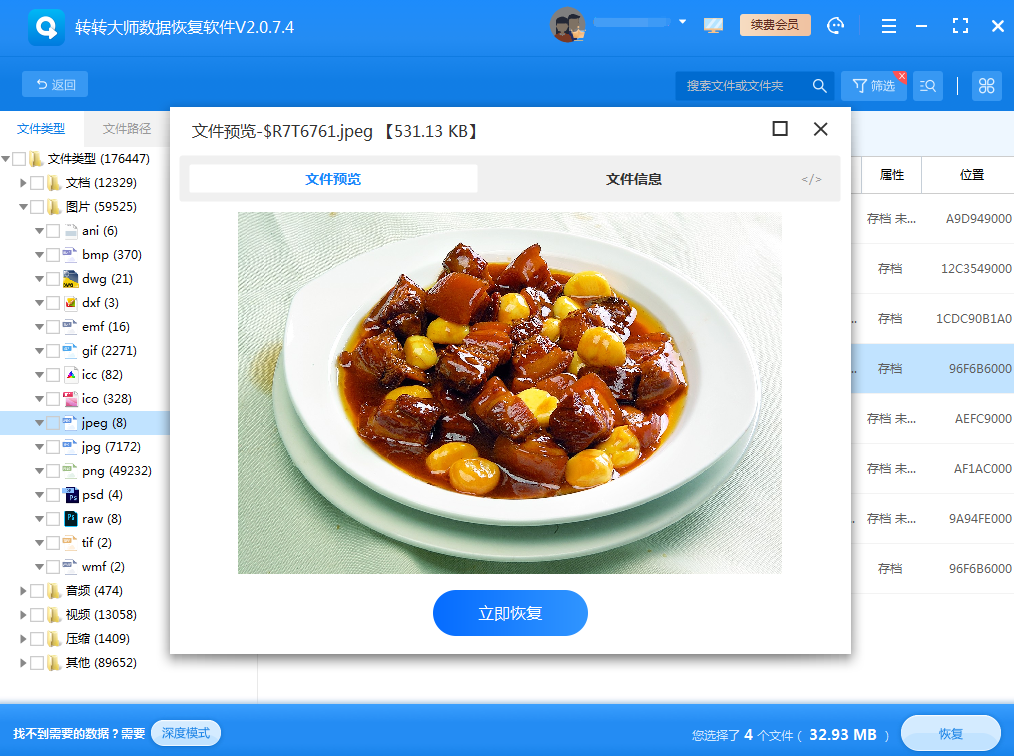
Task: Select the 文件路径 tab in left panel
Action: click(x=127, y=128)
